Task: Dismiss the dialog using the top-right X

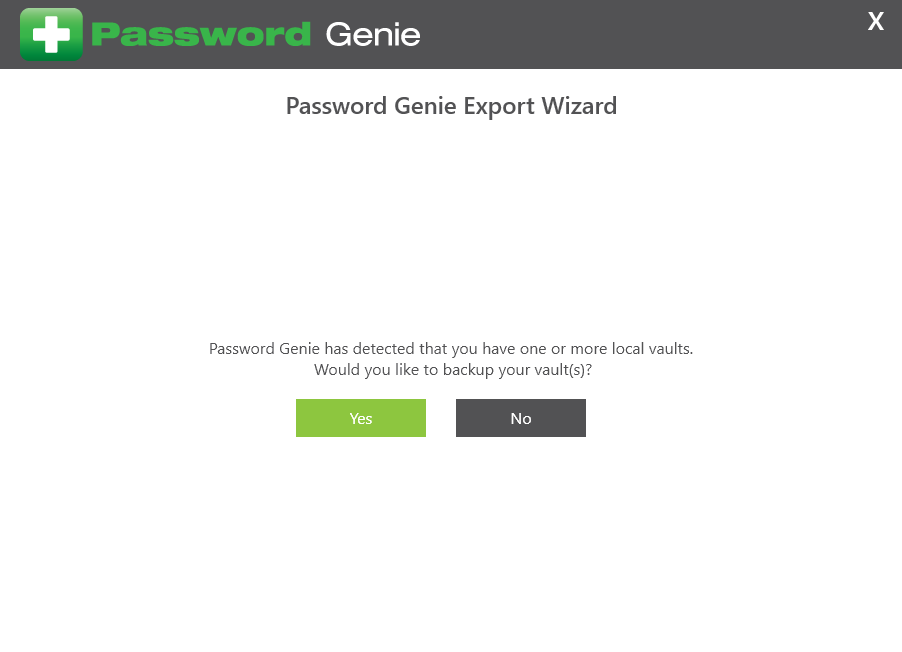Action: pyautogui.click(x=876, y=22)
